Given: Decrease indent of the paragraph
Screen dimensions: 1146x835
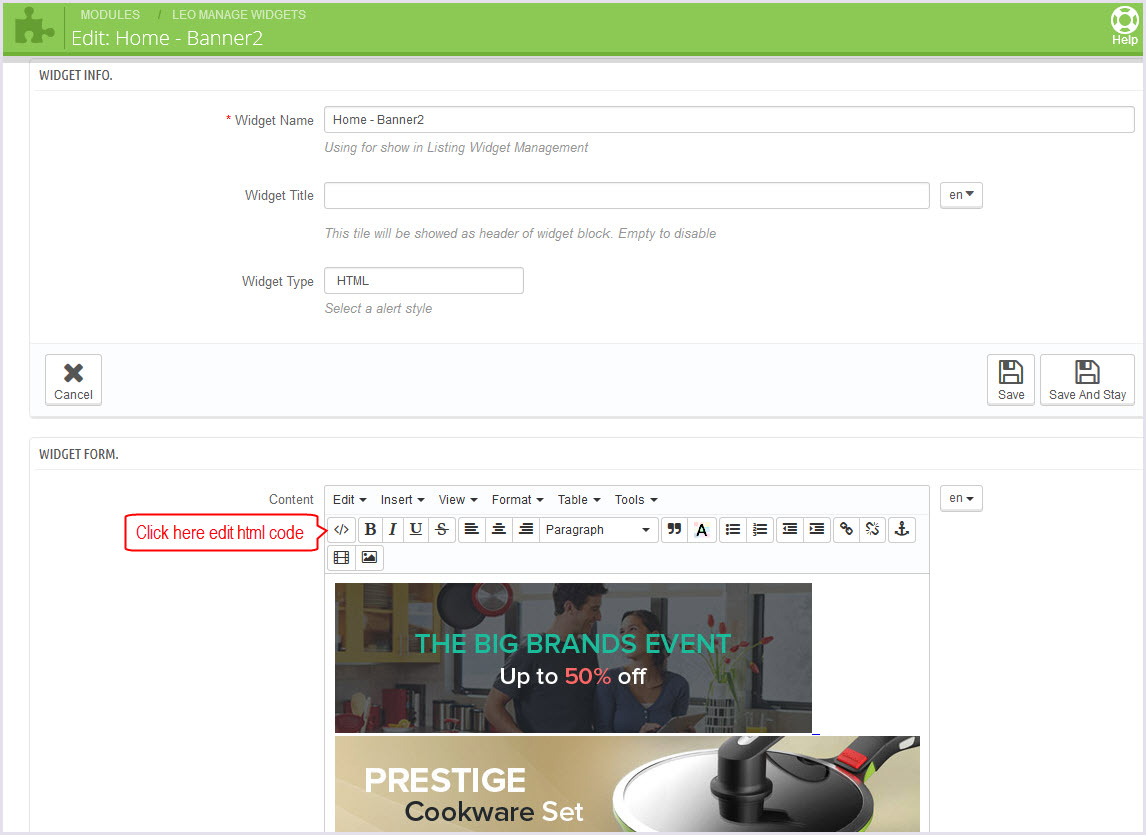Looking at the screenshot, I should tap(790, 529).
